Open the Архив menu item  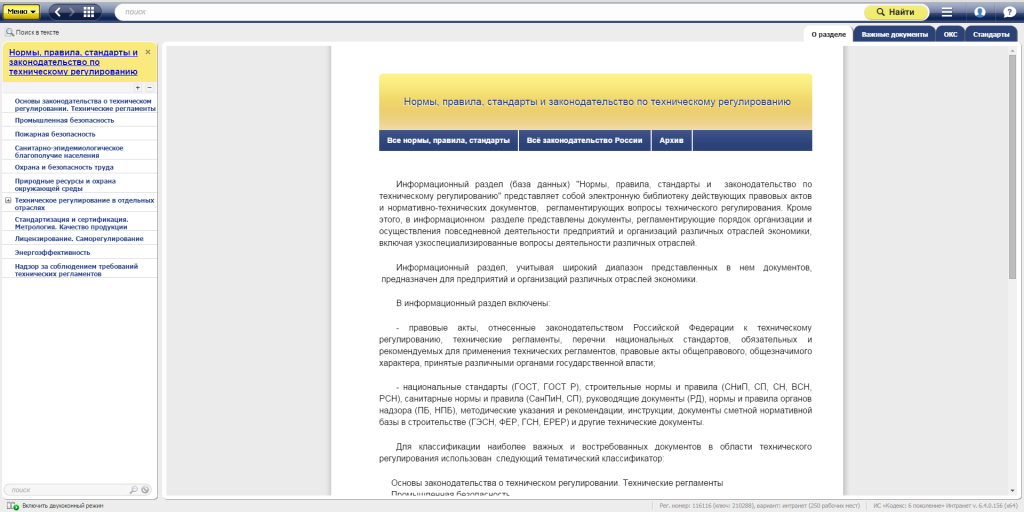tap(672, 140)
